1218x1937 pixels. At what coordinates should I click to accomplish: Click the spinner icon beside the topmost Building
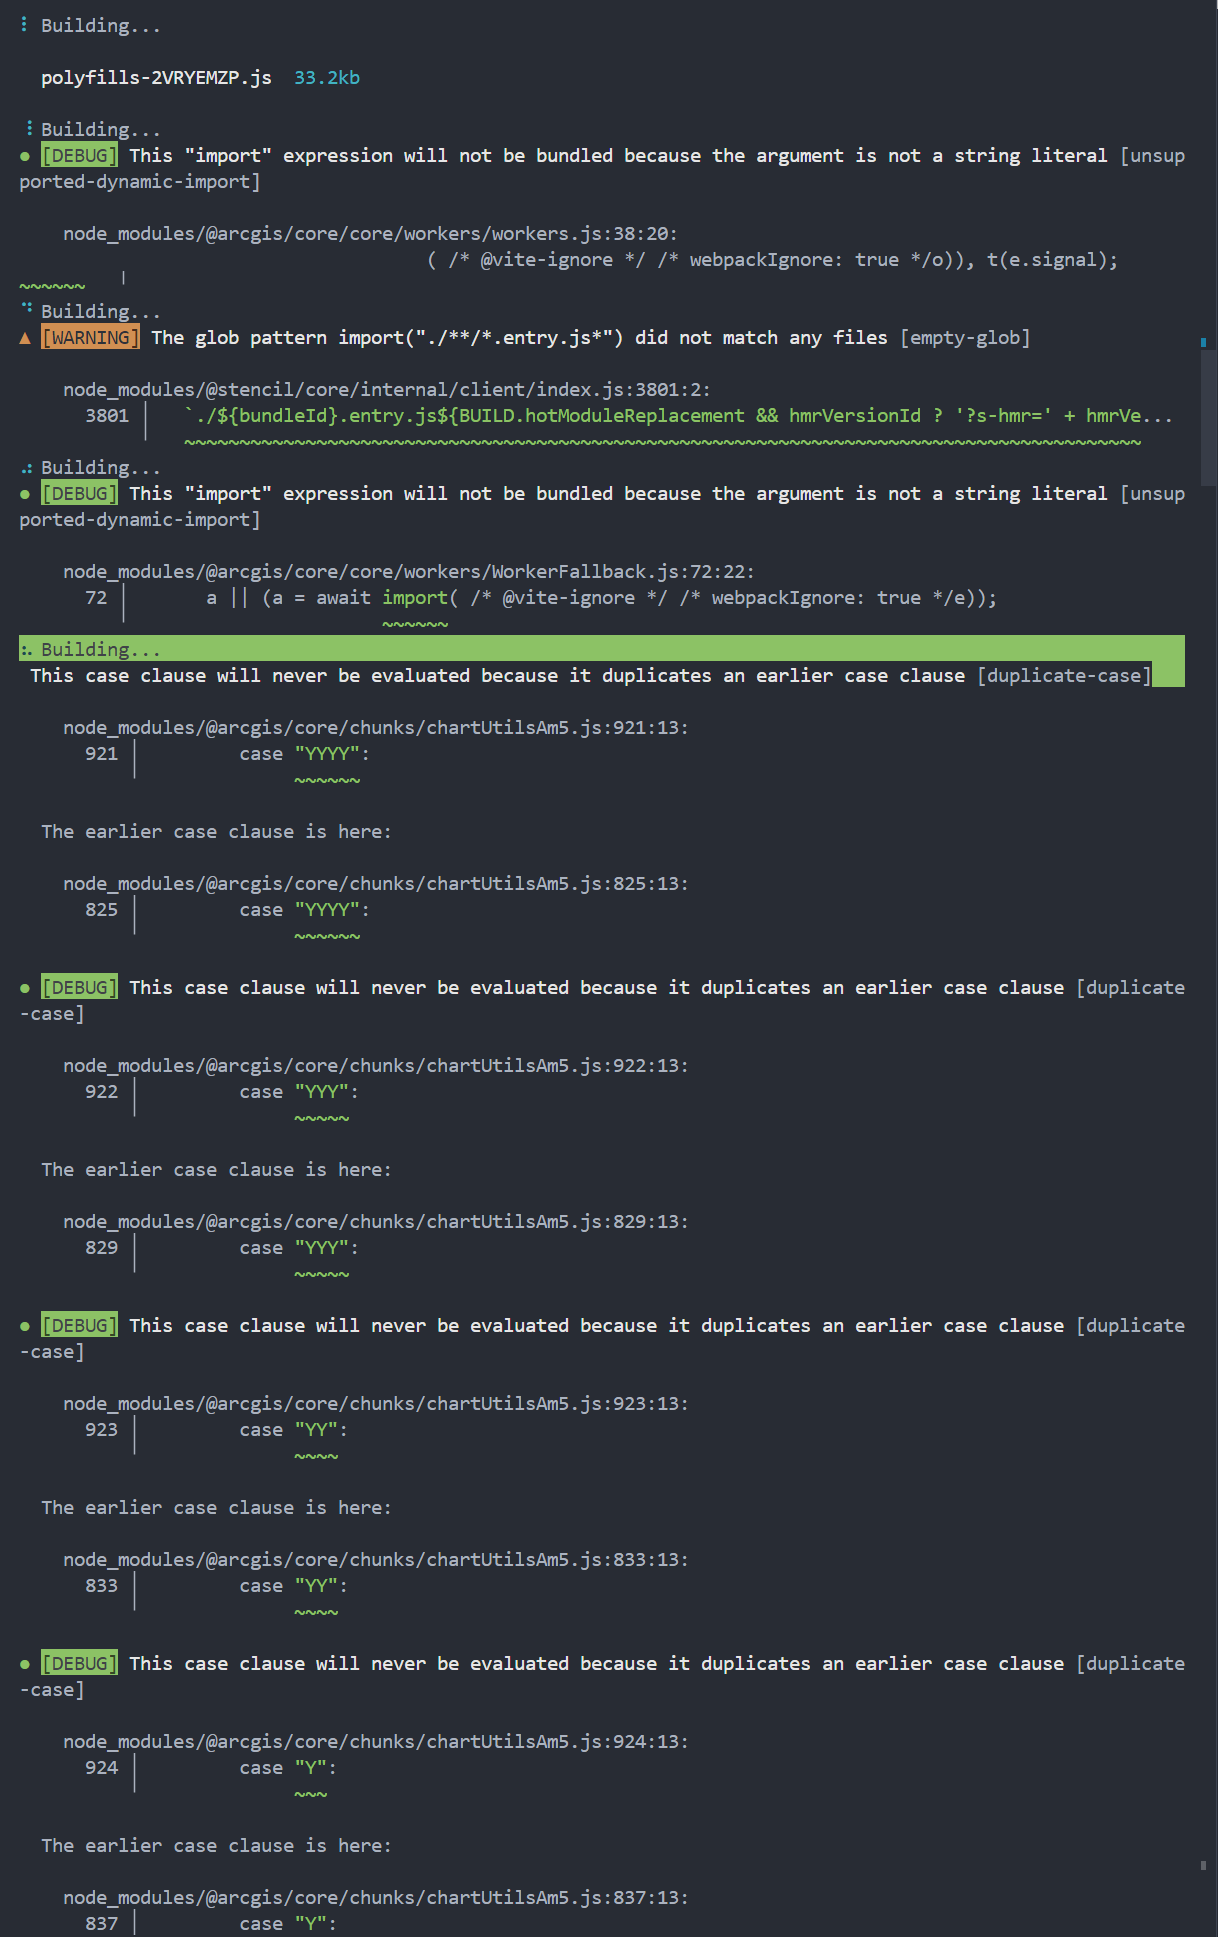click(x=25, y=25)
